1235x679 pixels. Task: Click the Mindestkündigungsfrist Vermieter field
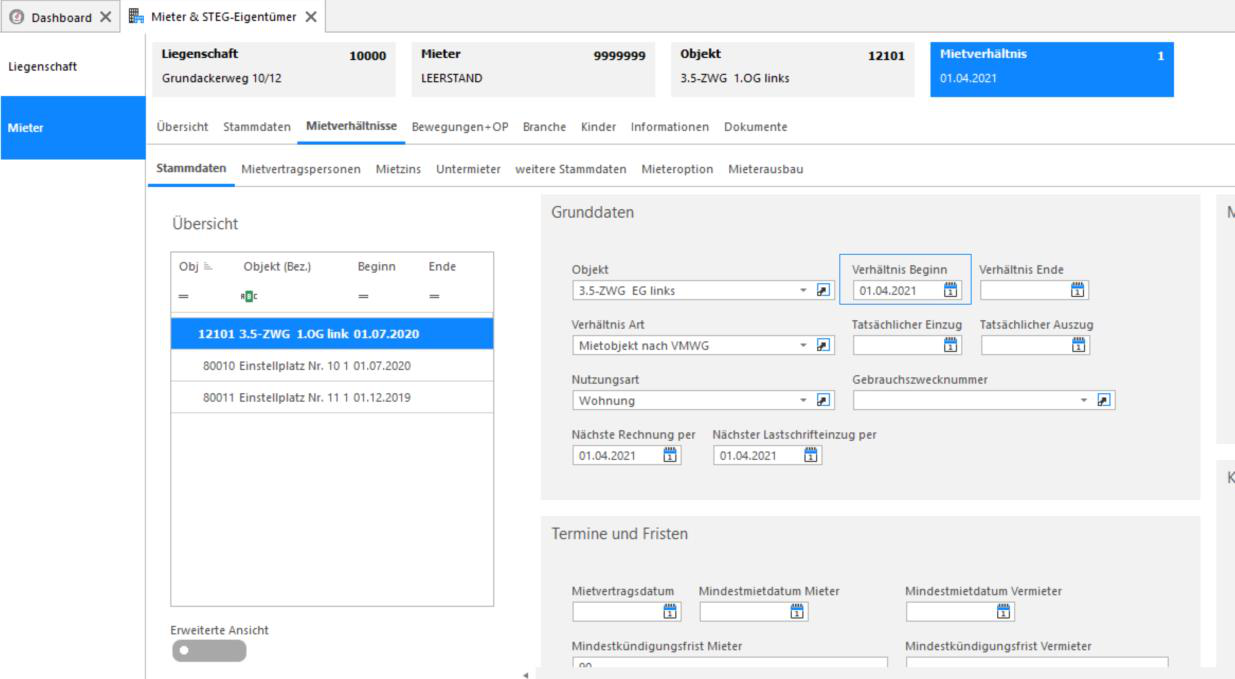(1037, 662)
